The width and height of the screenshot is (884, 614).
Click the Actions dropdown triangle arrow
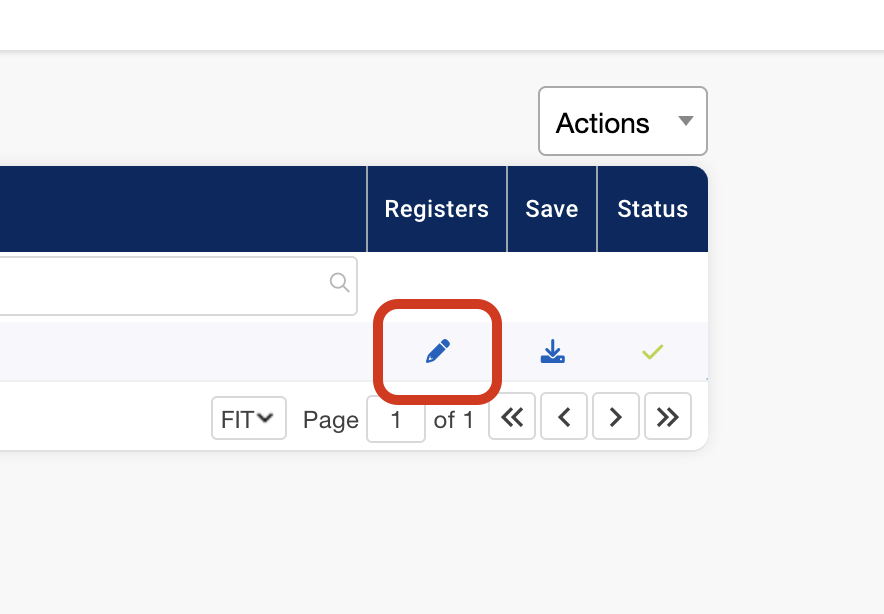click(x=685, y=121)
